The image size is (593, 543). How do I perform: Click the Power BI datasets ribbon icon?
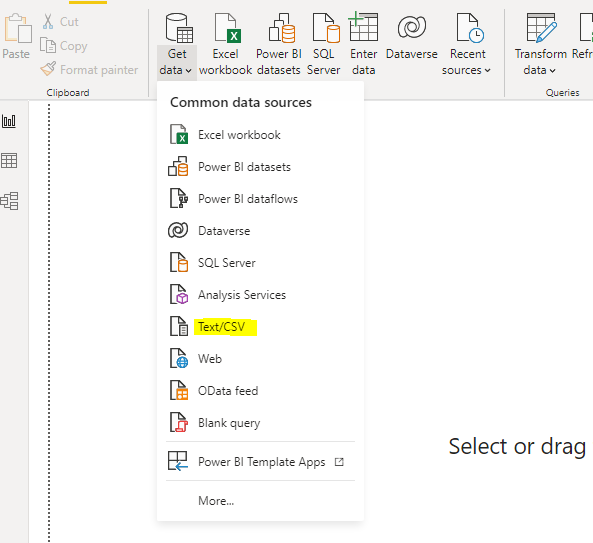click(x=279, y=44)
